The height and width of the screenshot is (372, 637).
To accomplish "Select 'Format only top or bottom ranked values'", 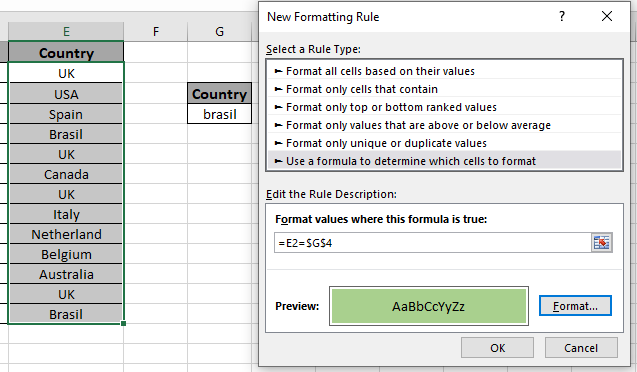I will pyautogui.click(x=444, y=107).
